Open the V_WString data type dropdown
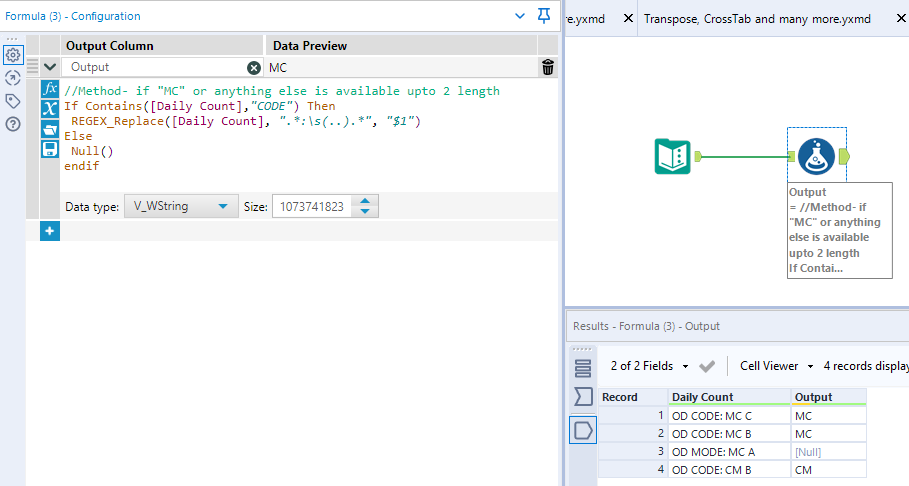The height and width of the screenshot is (486, 909). (x=181, y=206)
